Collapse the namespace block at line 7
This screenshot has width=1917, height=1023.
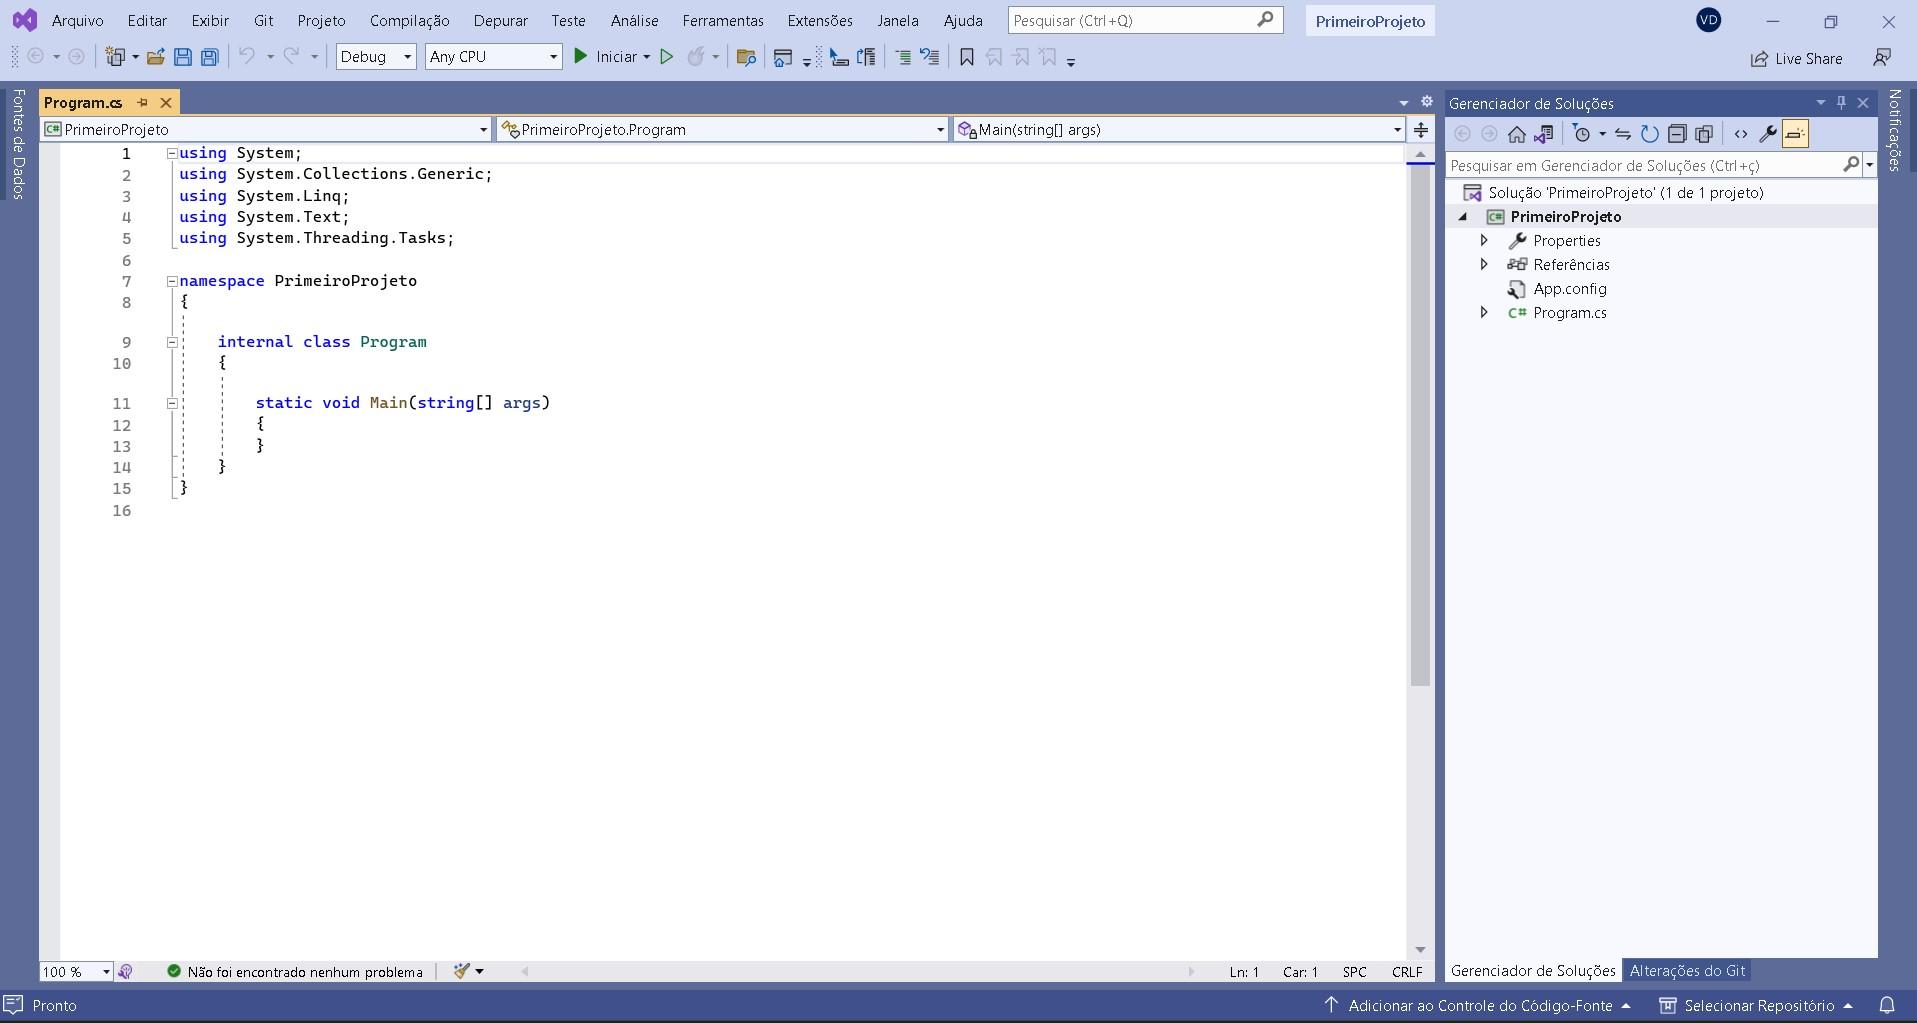(x=172, y=281)
